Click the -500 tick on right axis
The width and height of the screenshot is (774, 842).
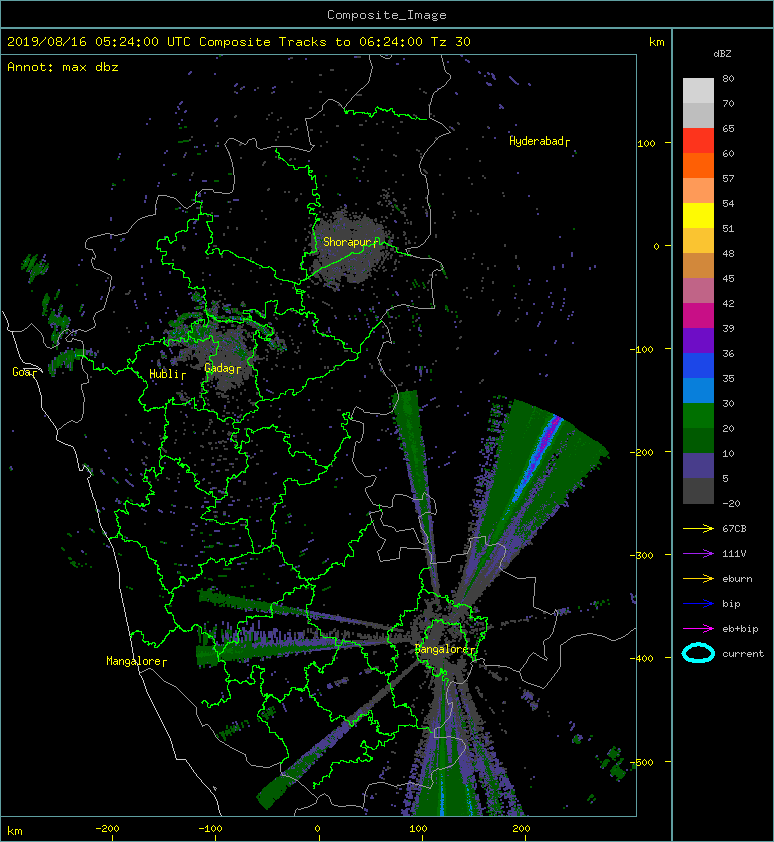click(x=642, y=762)
